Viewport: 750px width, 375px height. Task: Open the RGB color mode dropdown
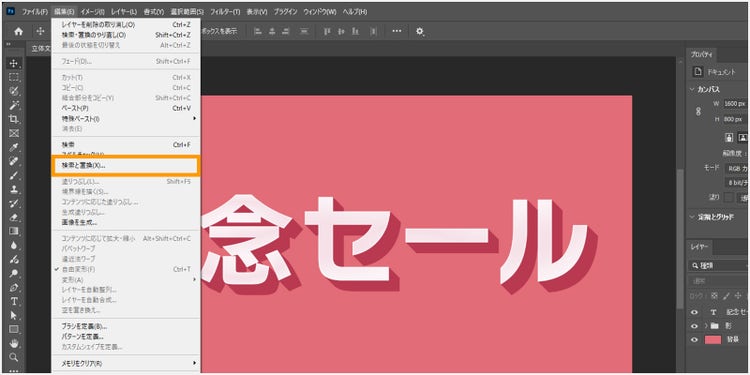tap(737, 168)
